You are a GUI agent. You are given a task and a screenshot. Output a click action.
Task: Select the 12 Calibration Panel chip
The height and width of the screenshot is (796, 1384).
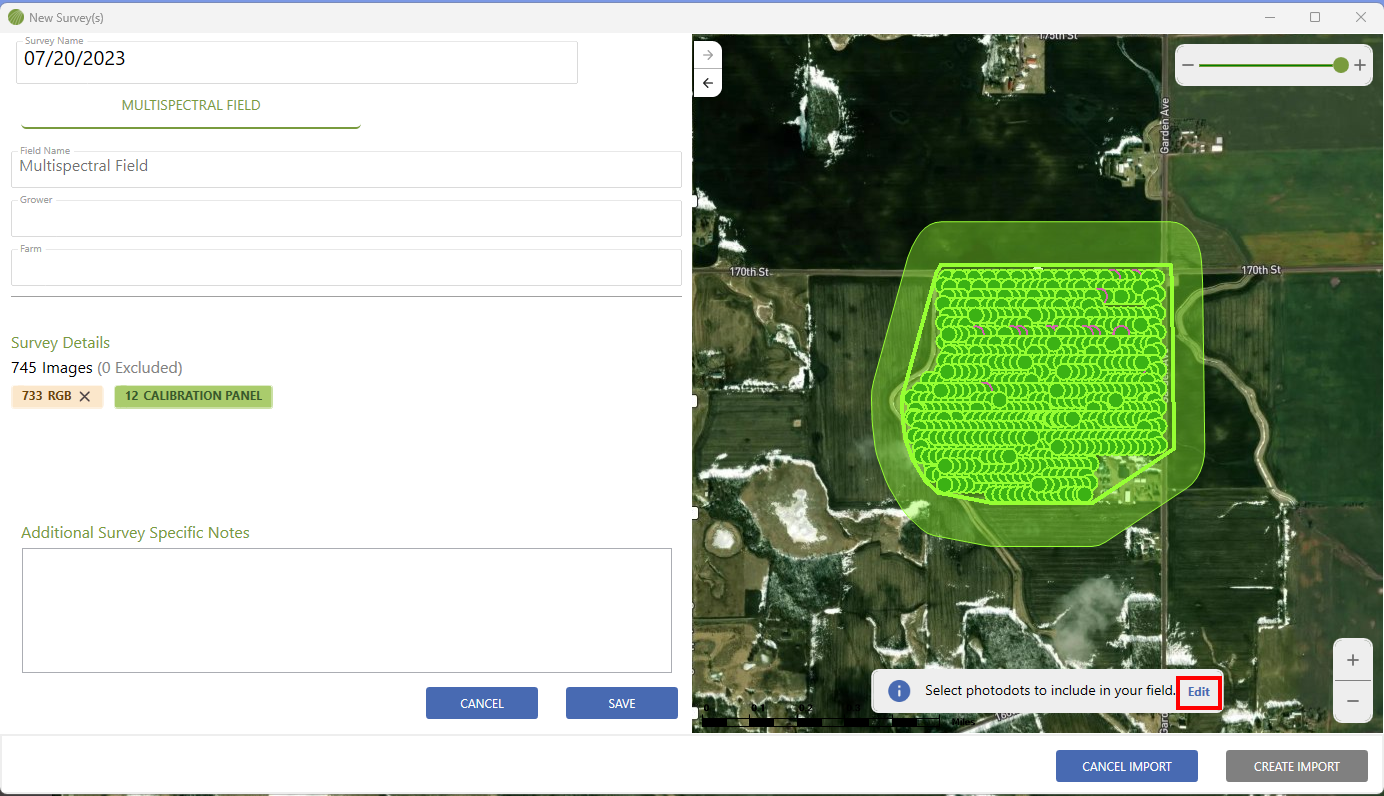pos(193,396)
